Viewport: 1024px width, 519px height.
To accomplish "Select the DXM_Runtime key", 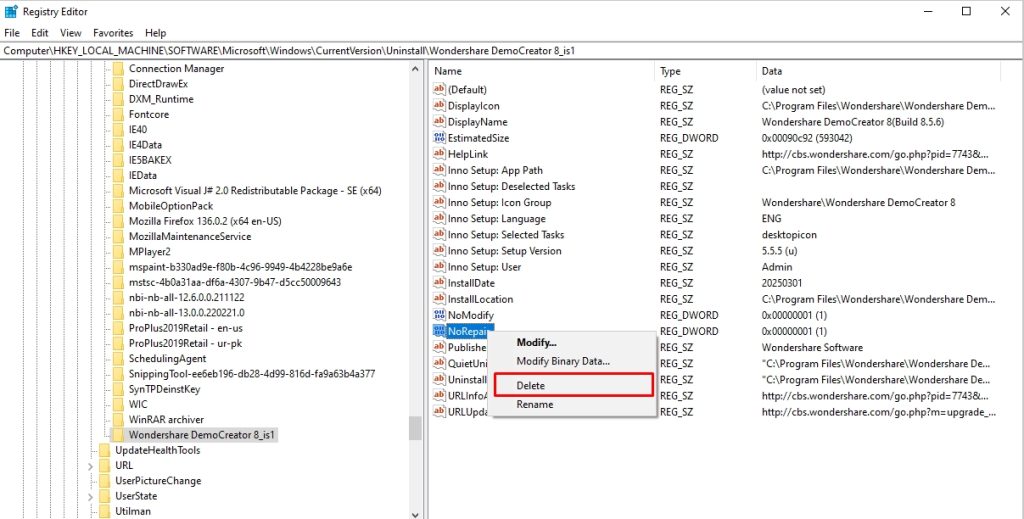I will 161,99.
